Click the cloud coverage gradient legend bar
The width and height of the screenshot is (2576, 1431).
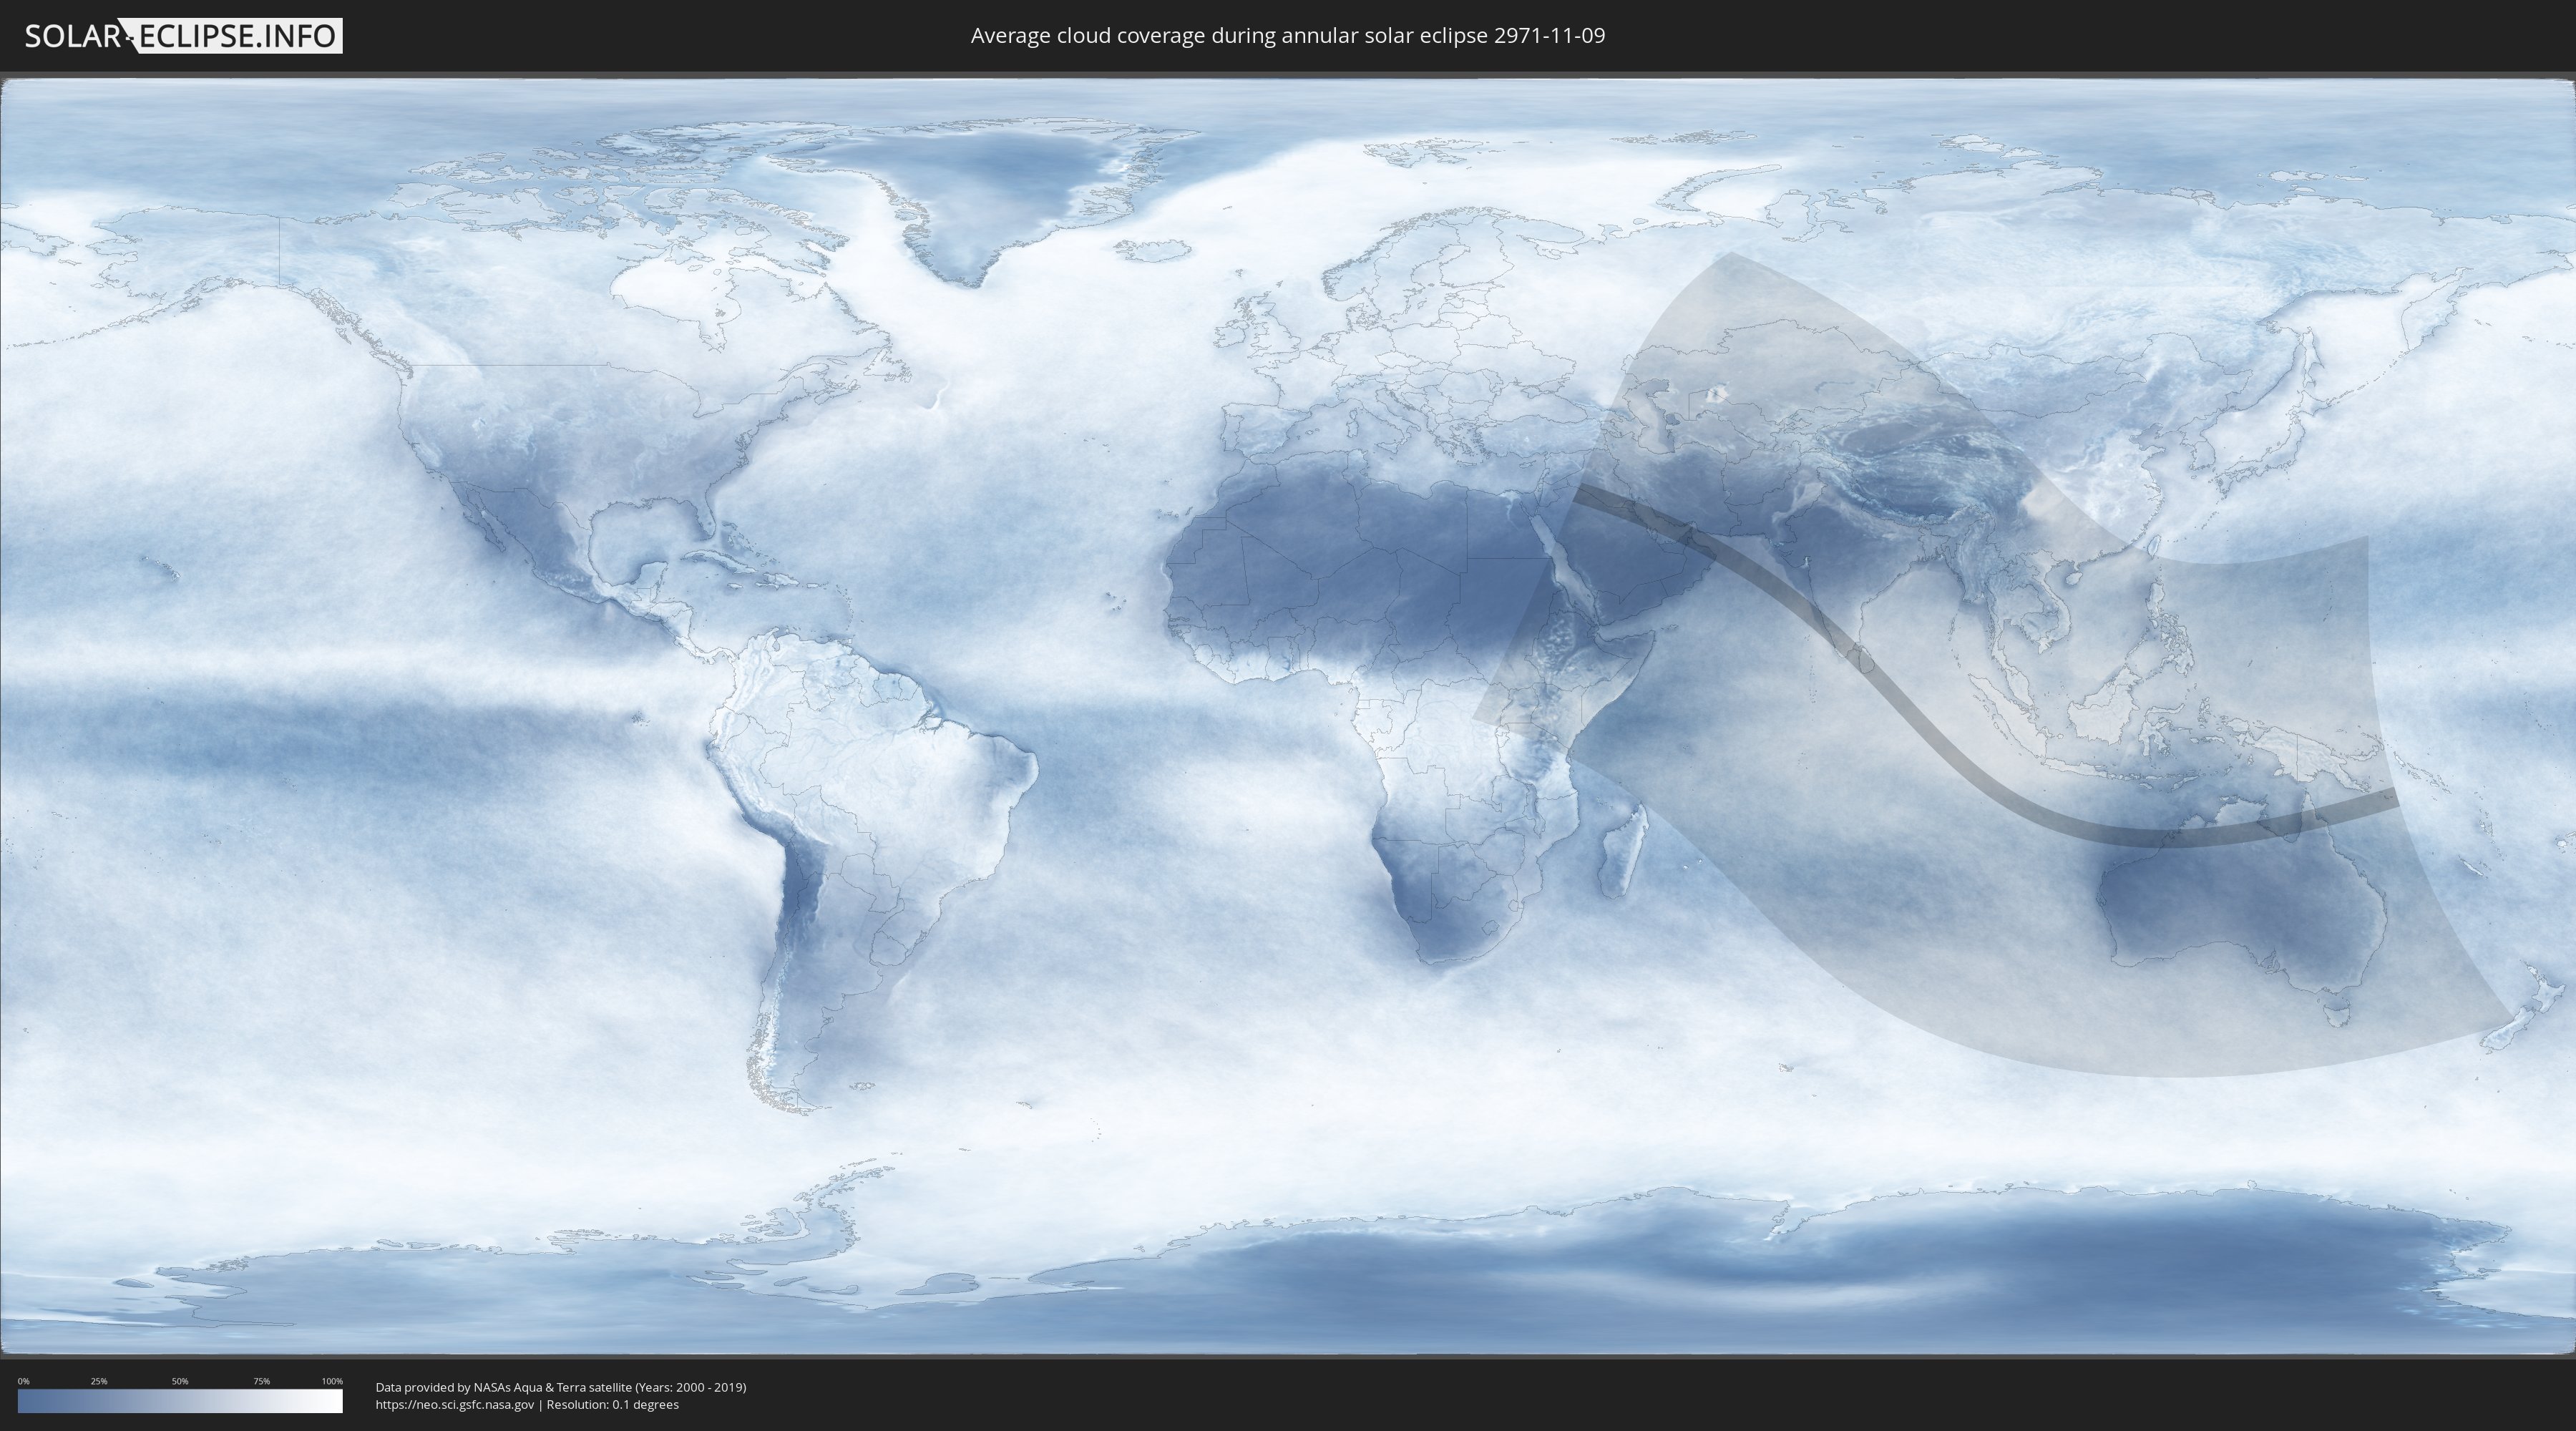tap(180, 1401)
